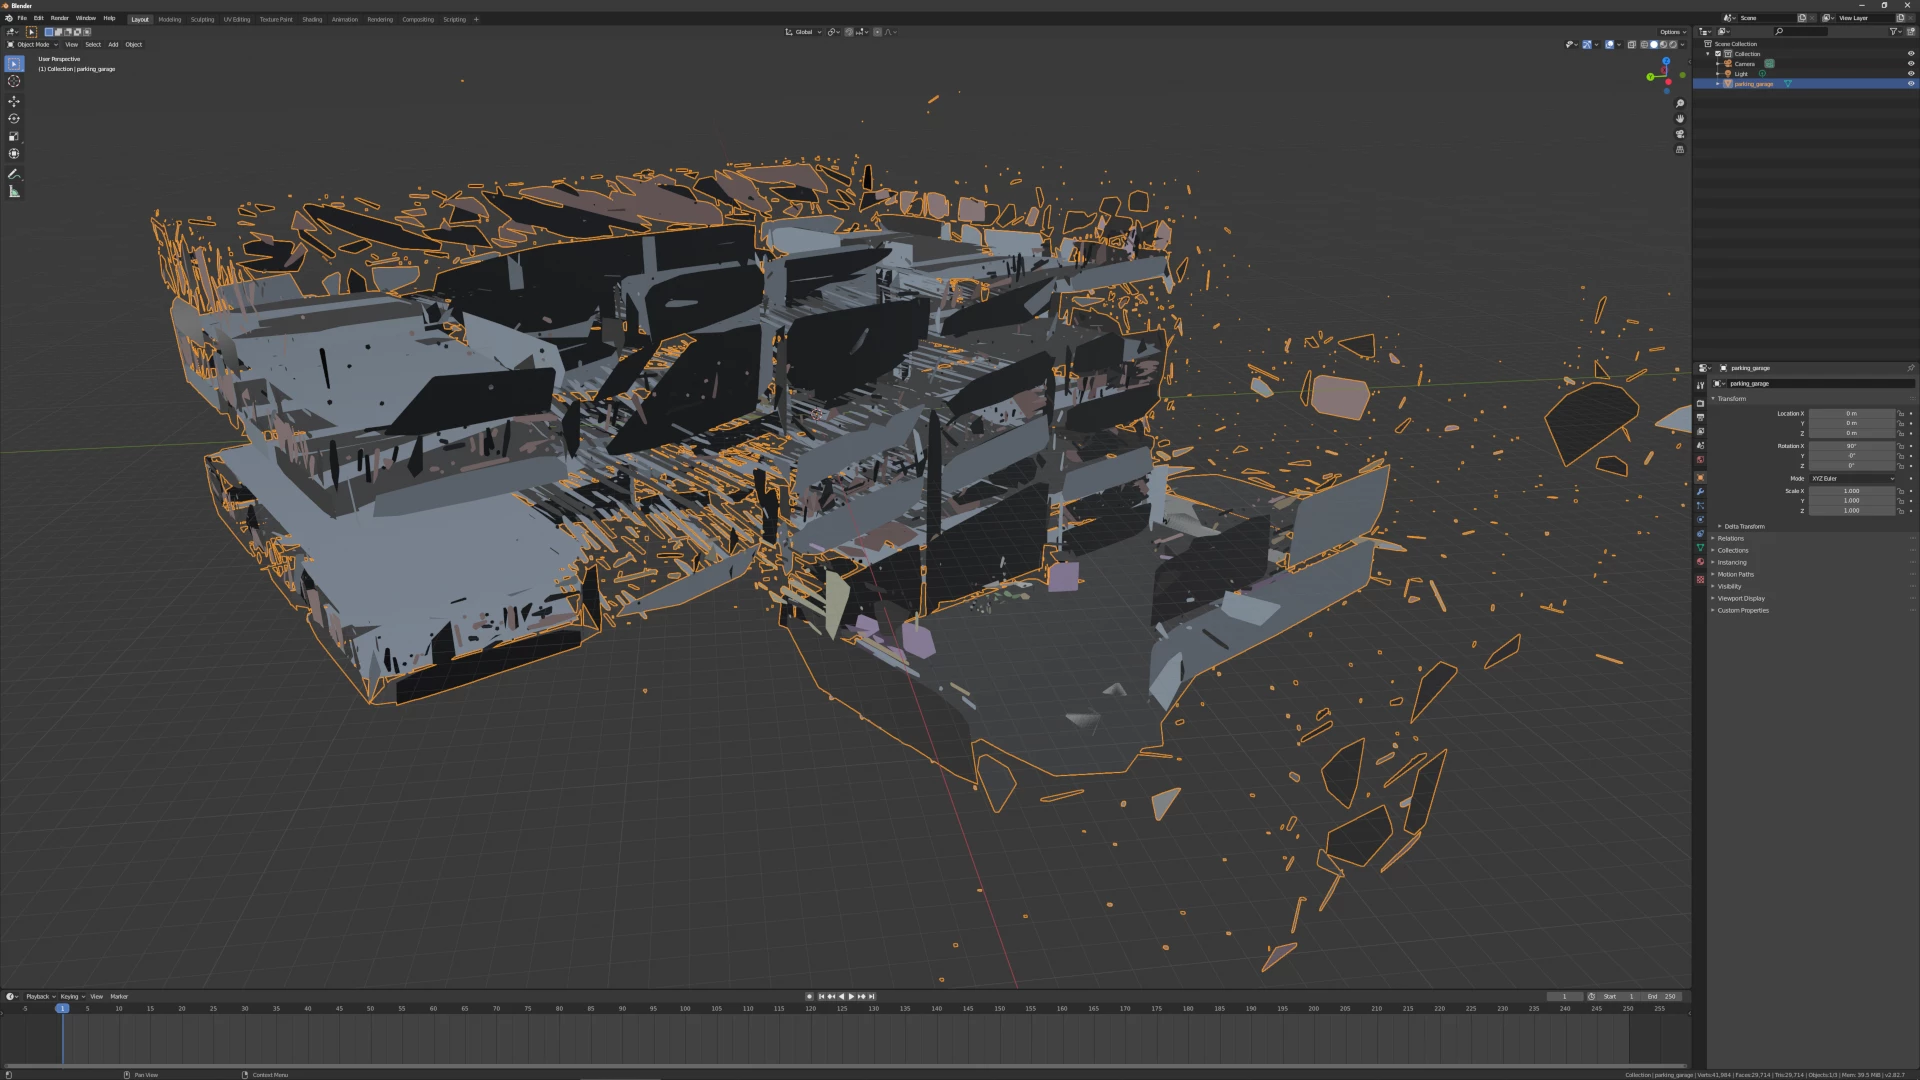The image size is (1920, 1080).
Task: Open the Render menu
Action: coord(60,18)
